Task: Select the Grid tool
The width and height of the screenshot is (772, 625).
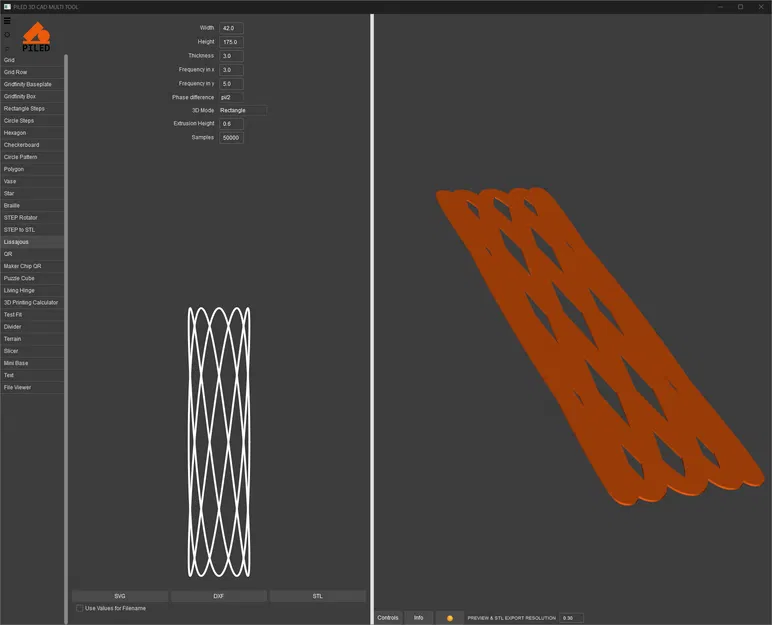Action: [x=32, y=60]
